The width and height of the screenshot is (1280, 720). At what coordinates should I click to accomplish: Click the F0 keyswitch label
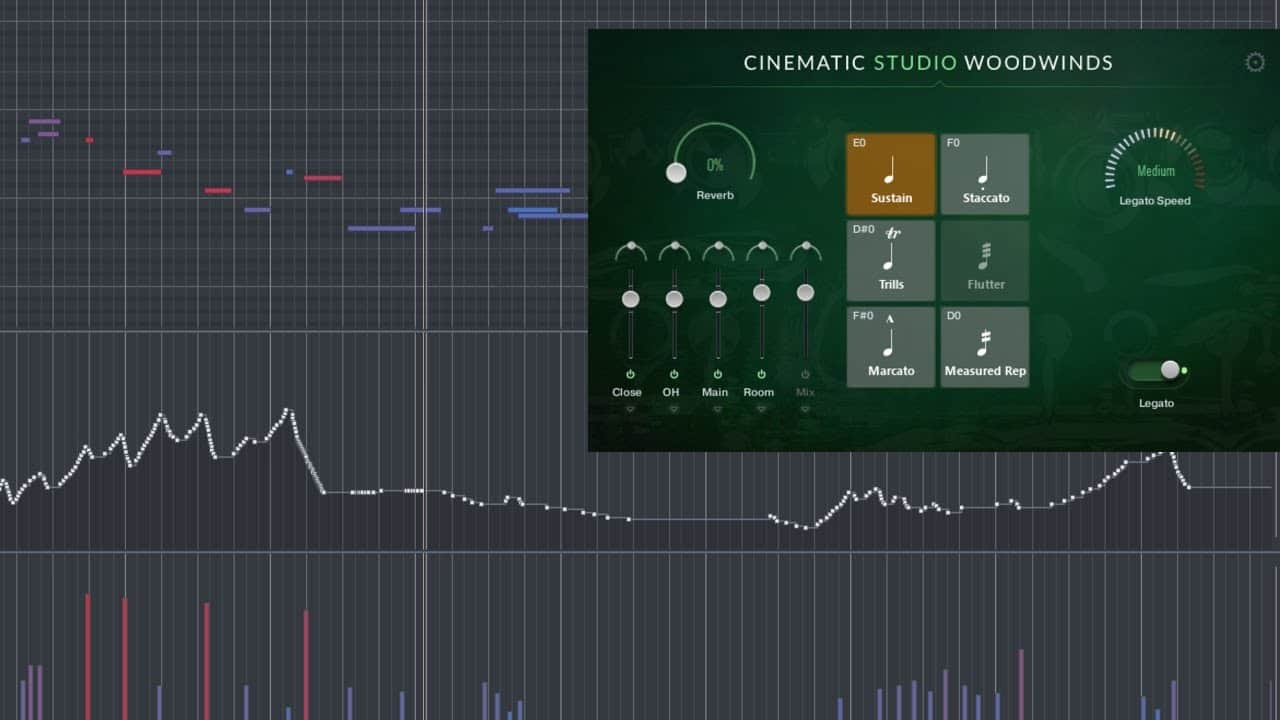tap(953, 143)
